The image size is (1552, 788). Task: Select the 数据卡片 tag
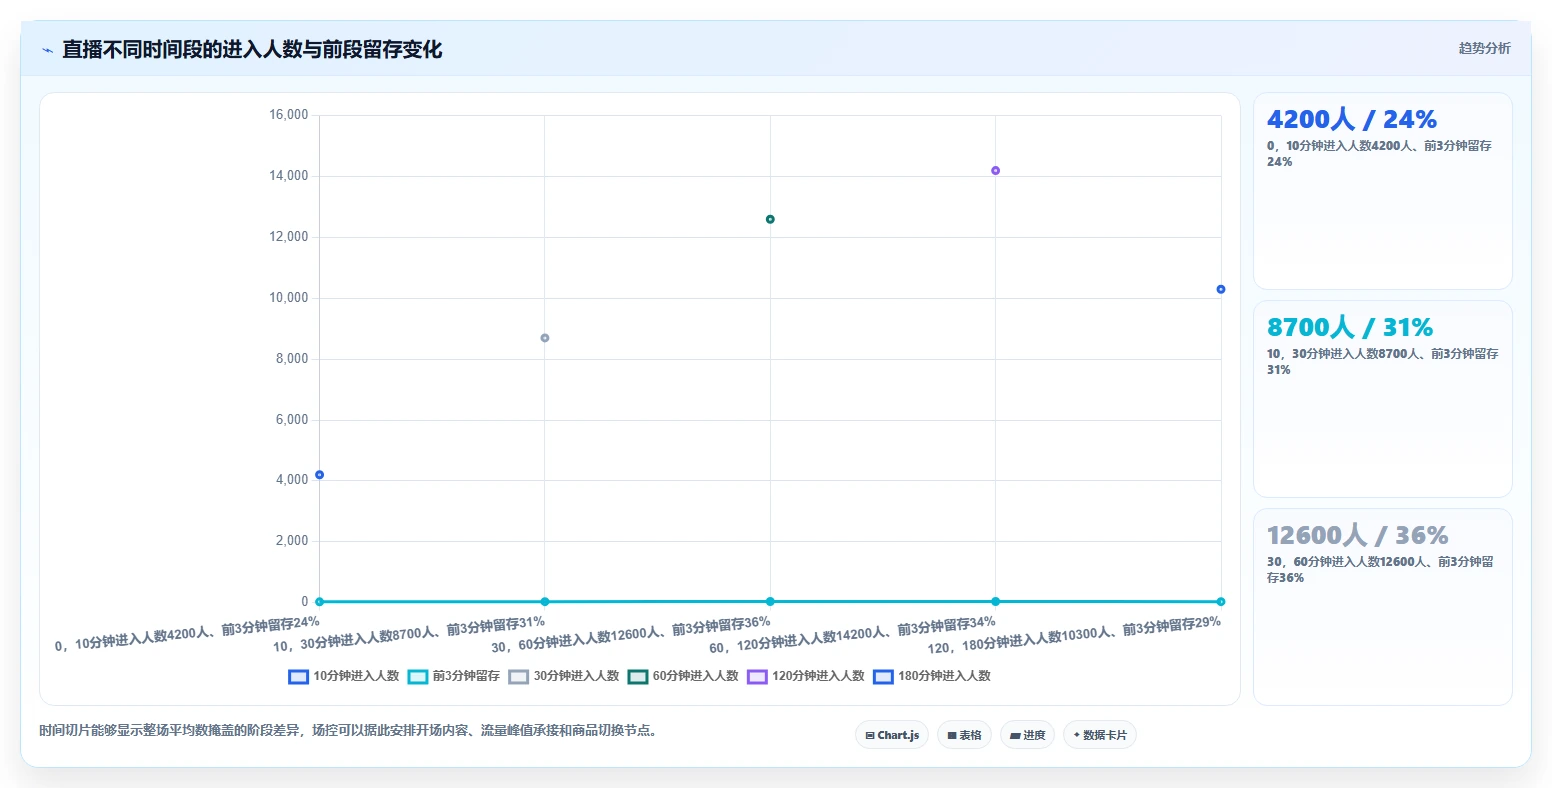[x=1100, y=735]
